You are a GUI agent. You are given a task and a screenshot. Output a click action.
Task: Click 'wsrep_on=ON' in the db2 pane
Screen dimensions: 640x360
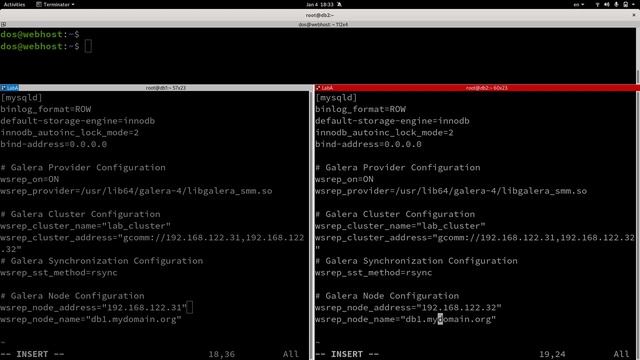pyautogui.click(x=344, y=179)
